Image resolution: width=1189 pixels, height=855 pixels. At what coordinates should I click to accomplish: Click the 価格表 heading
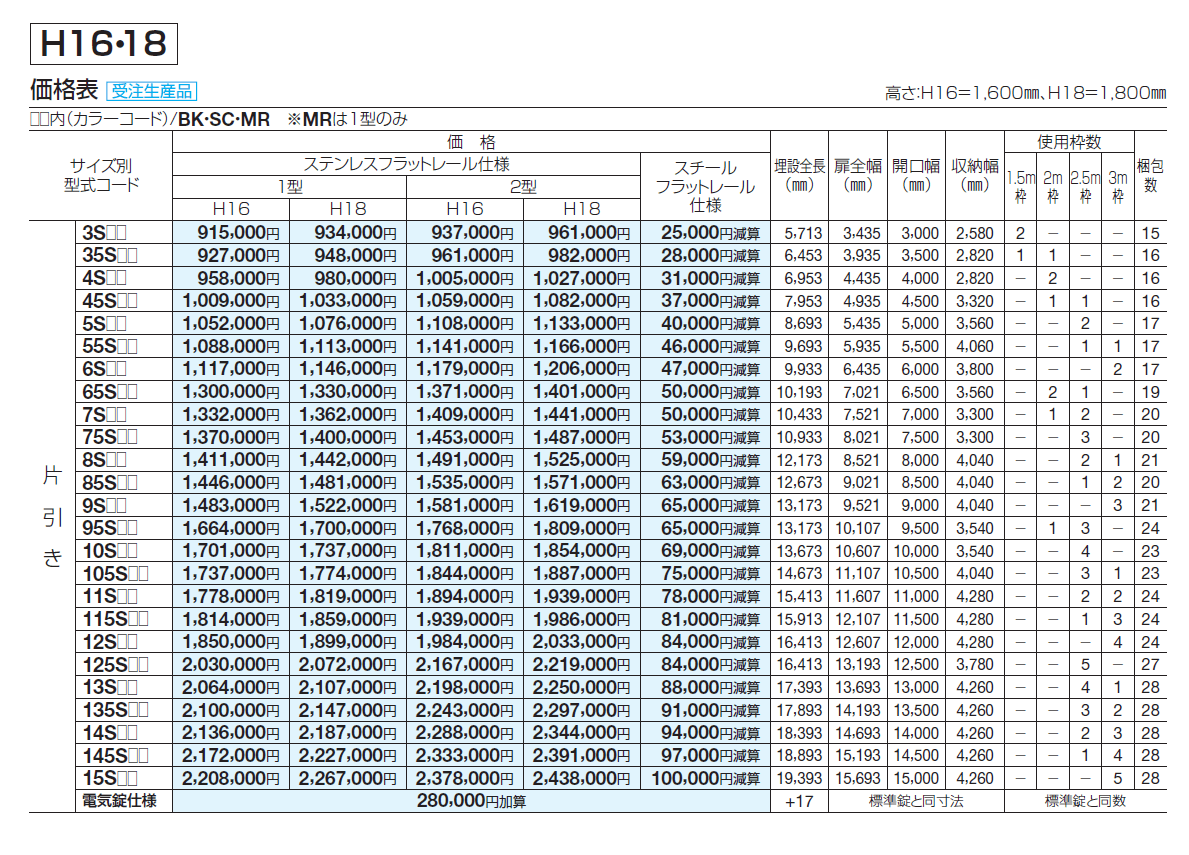click(63, 91)
